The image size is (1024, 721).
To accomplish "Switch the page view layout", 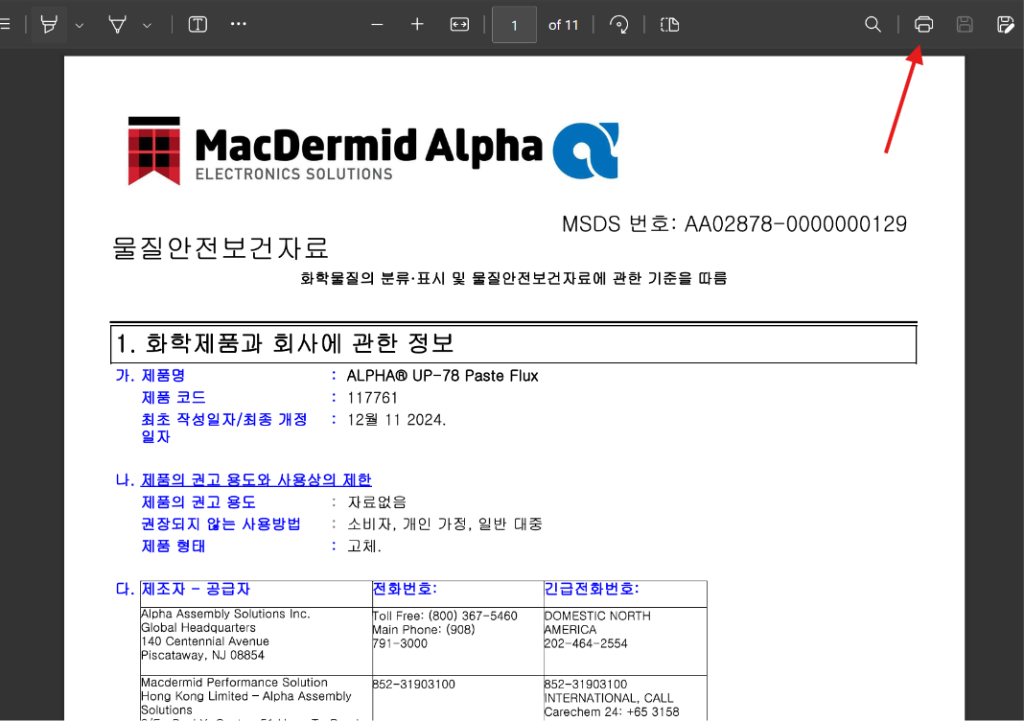I will pos(669,25).
